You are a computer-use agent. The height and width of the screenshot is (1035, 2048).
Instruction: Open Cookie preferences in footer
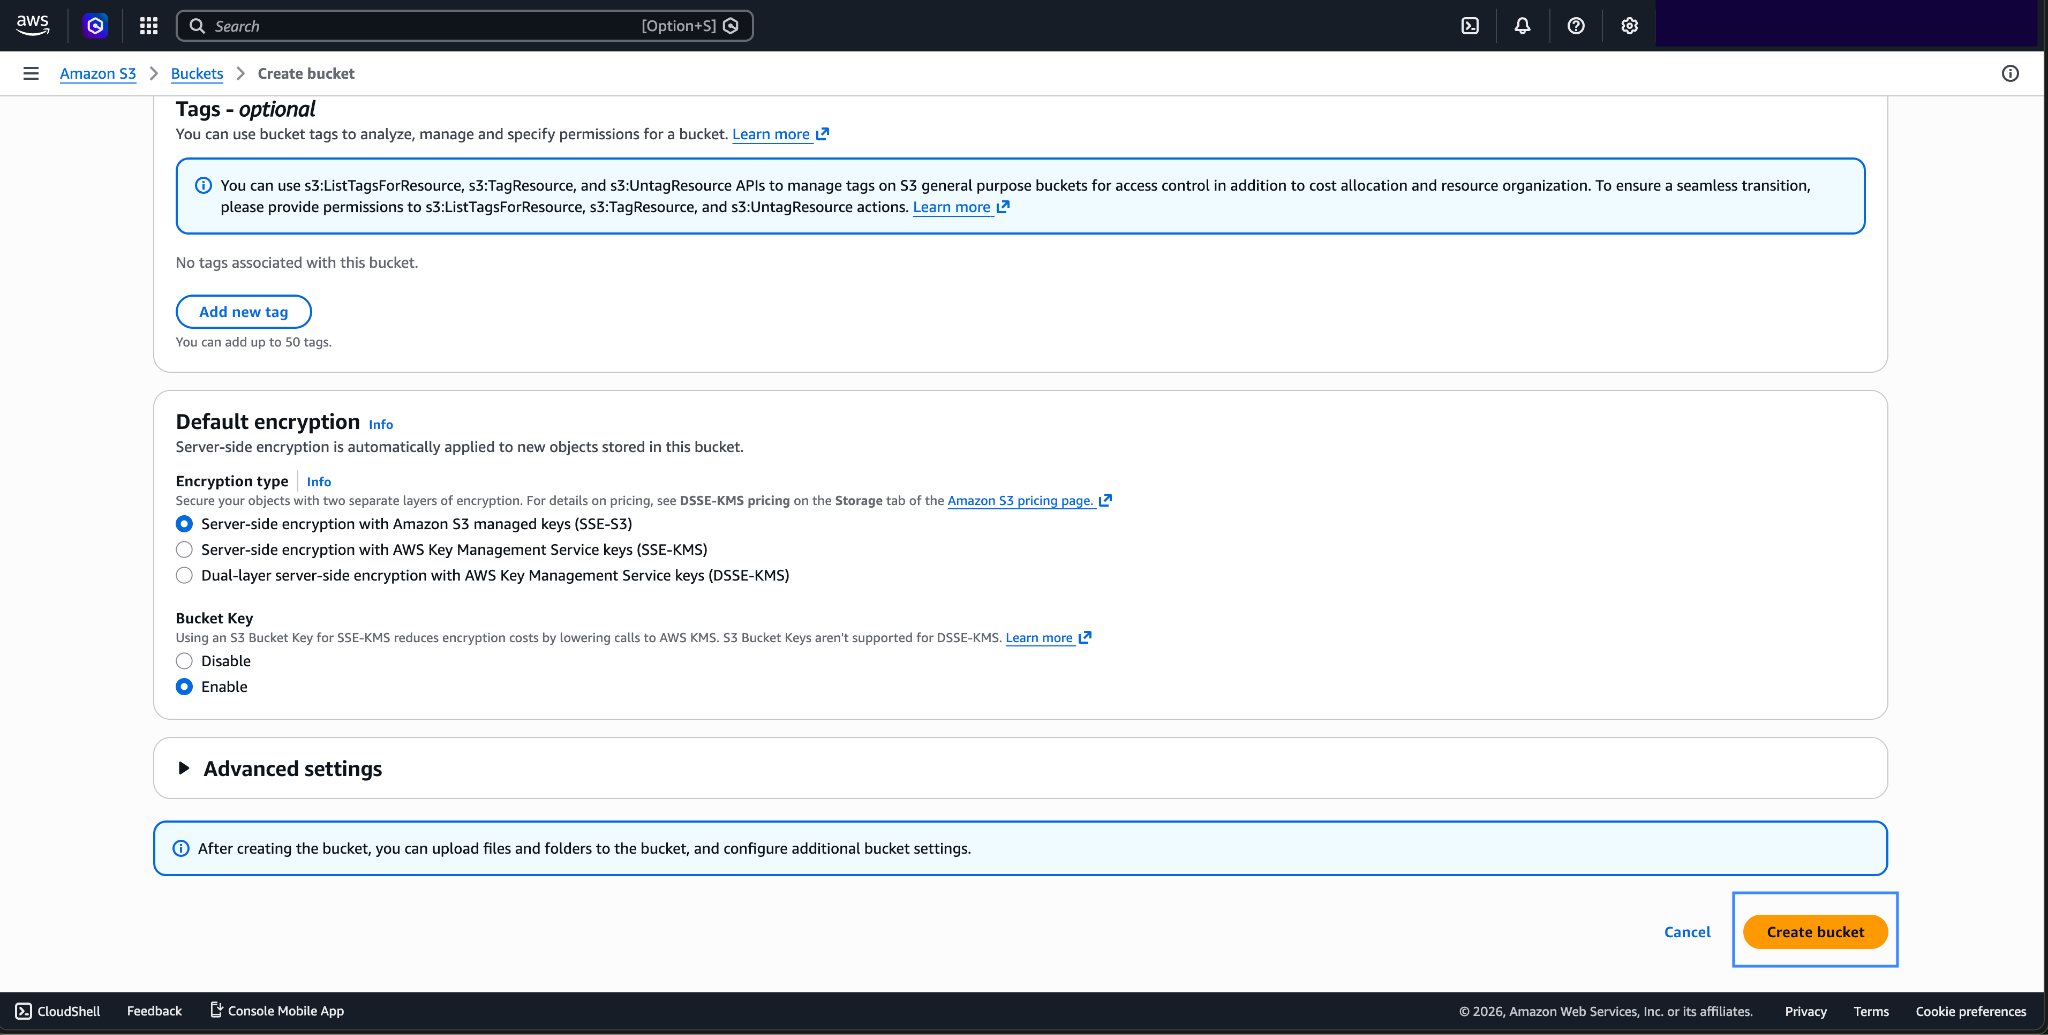point(1971,1011)
